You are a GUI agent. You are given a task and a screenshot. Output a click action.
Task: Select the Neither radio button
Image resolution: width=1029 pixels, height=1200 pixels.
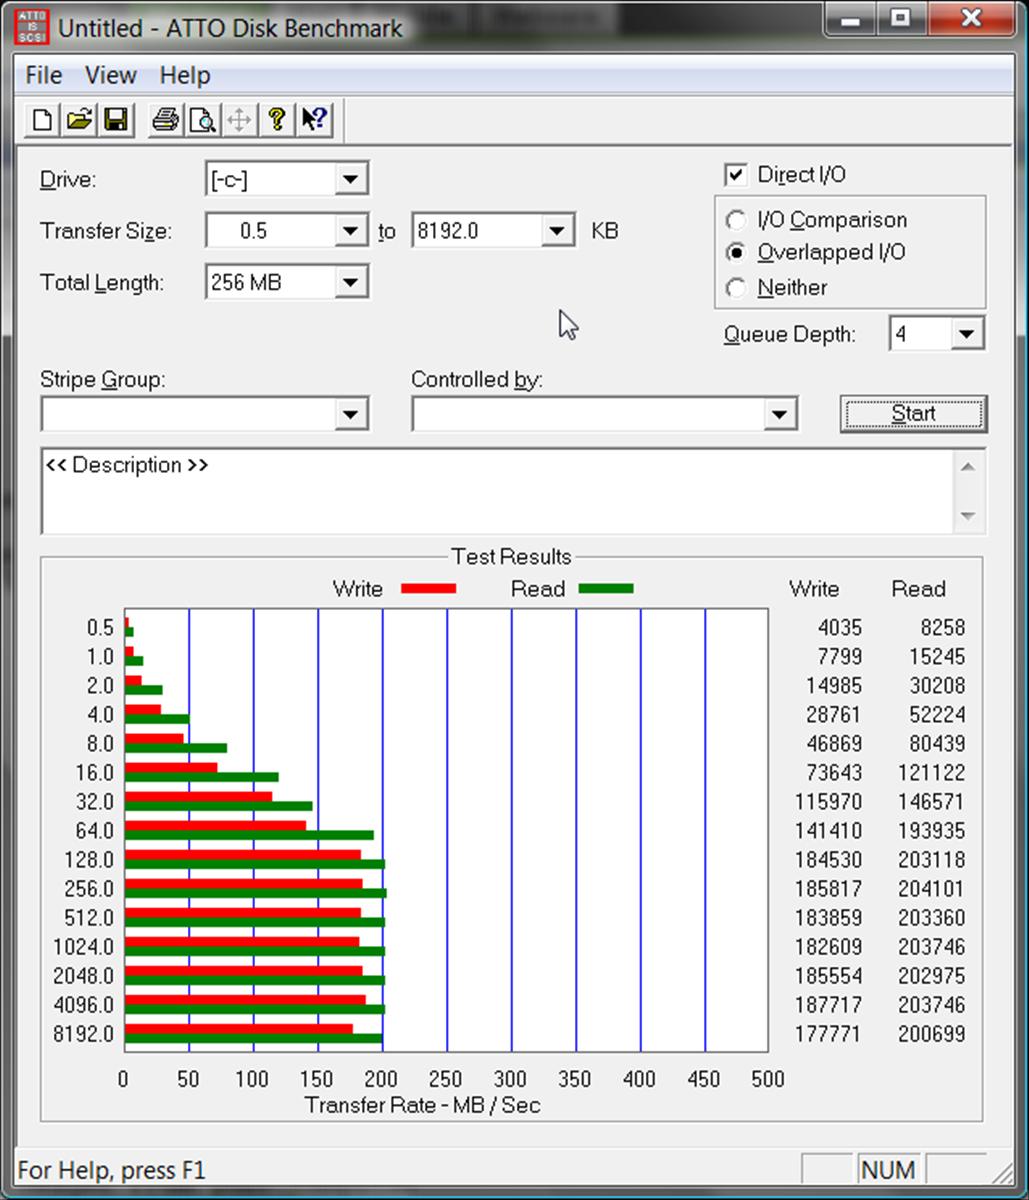tap(736, 288)
